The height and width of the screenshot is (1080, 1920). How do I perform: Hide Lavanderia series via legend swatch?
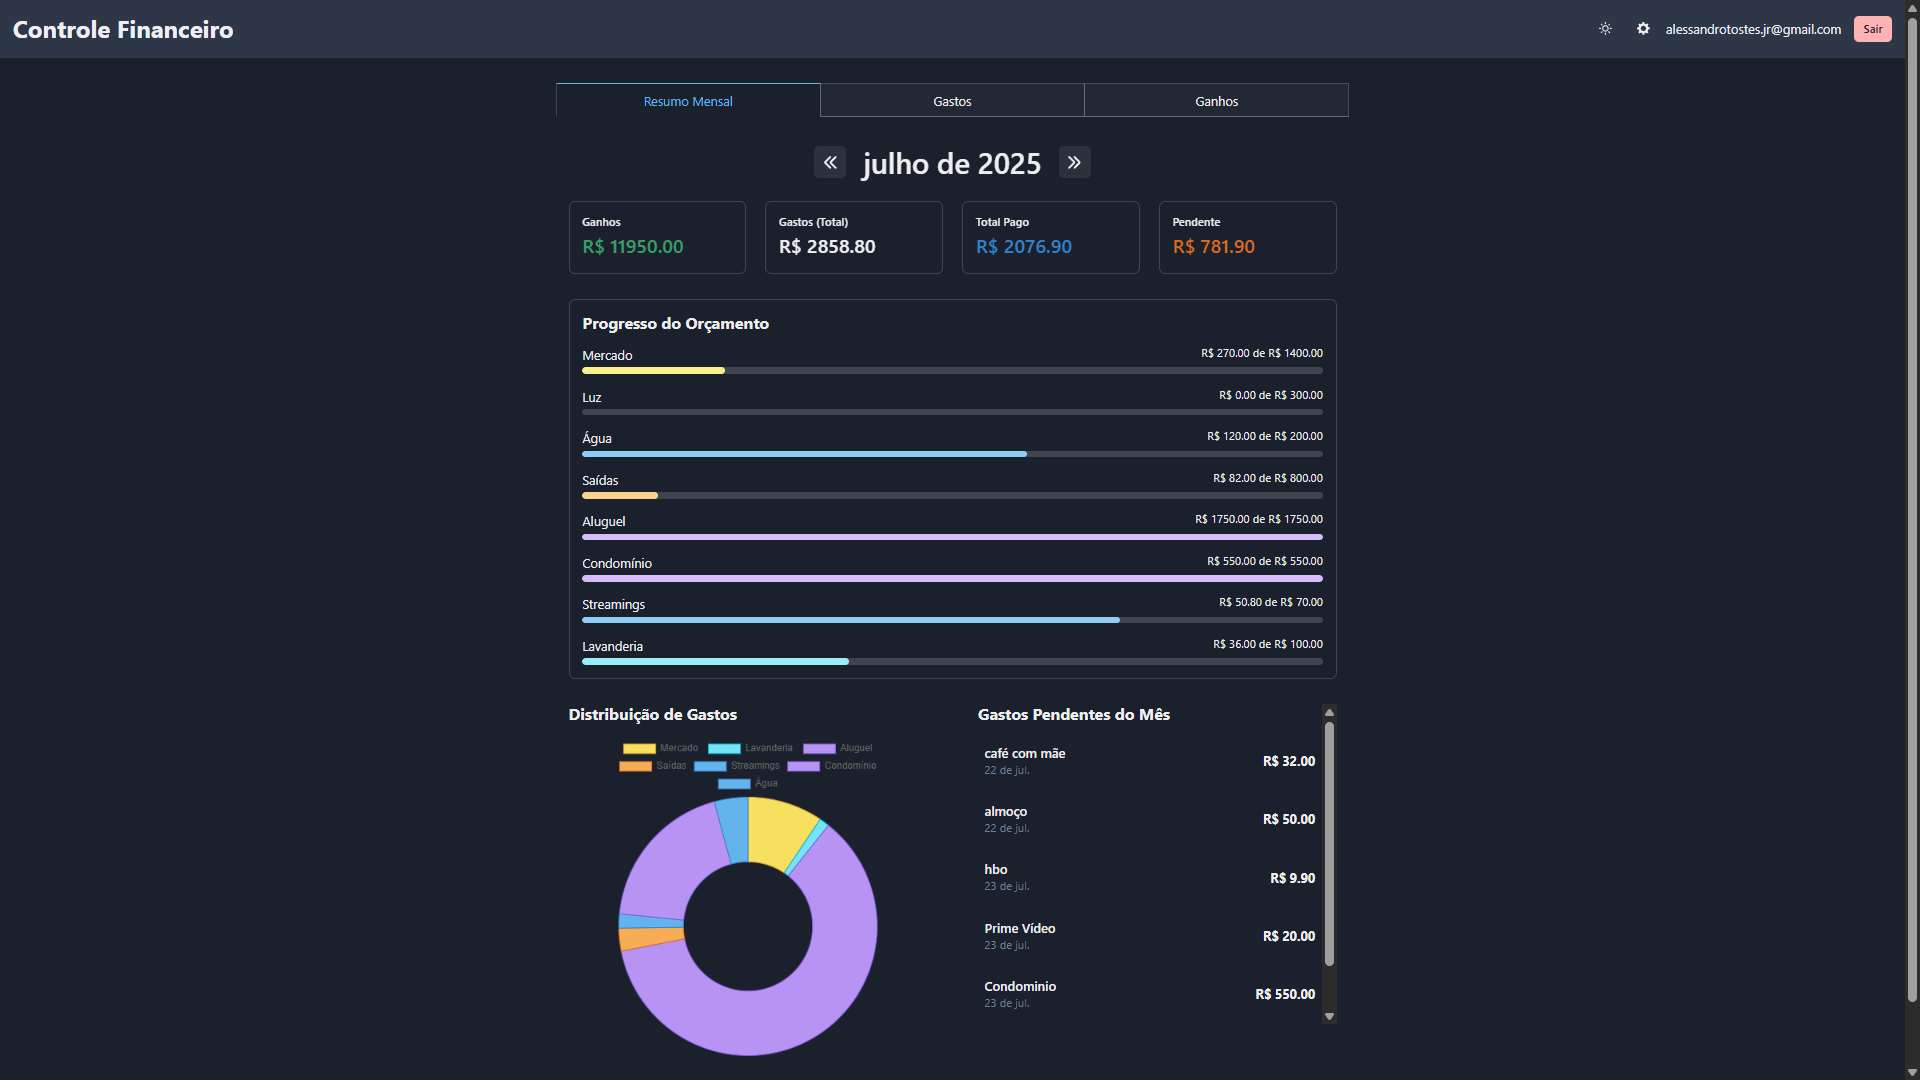[724, 748]
